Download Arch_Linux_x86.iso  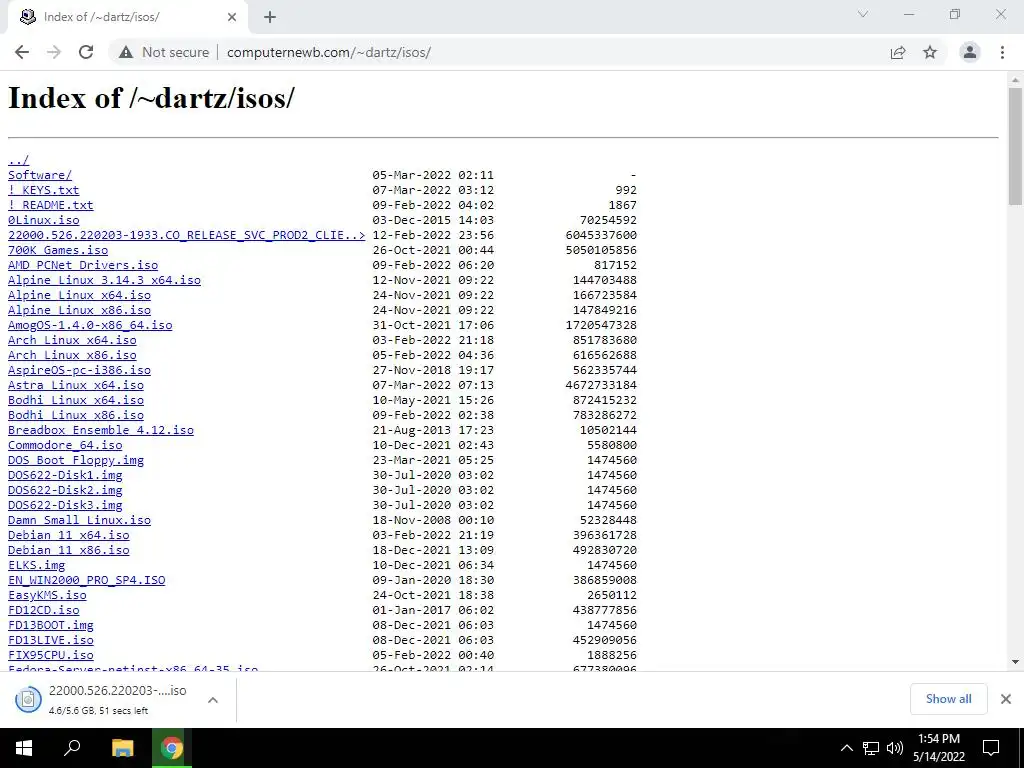72,355
